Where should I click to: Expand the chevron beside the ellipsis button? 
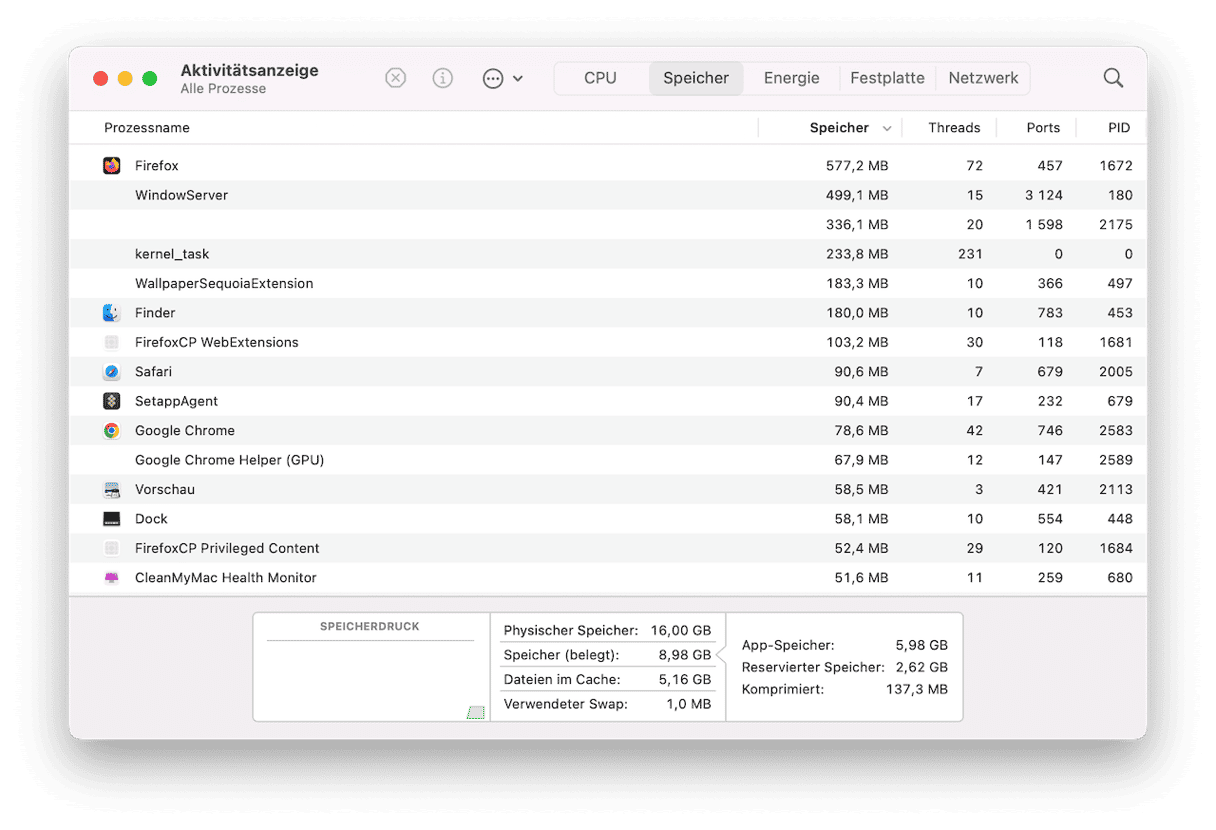518,78
